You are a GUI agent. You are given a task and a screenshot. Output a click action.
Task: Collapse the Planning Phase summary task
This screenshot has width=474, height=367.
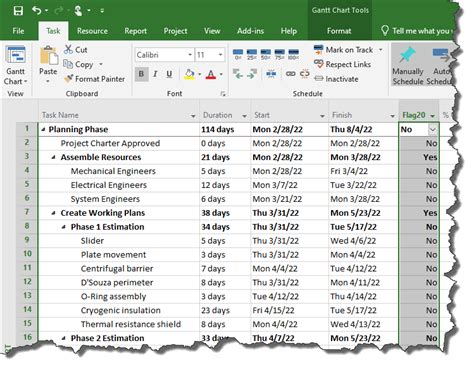pyautogui.click(x=43, y=129)
